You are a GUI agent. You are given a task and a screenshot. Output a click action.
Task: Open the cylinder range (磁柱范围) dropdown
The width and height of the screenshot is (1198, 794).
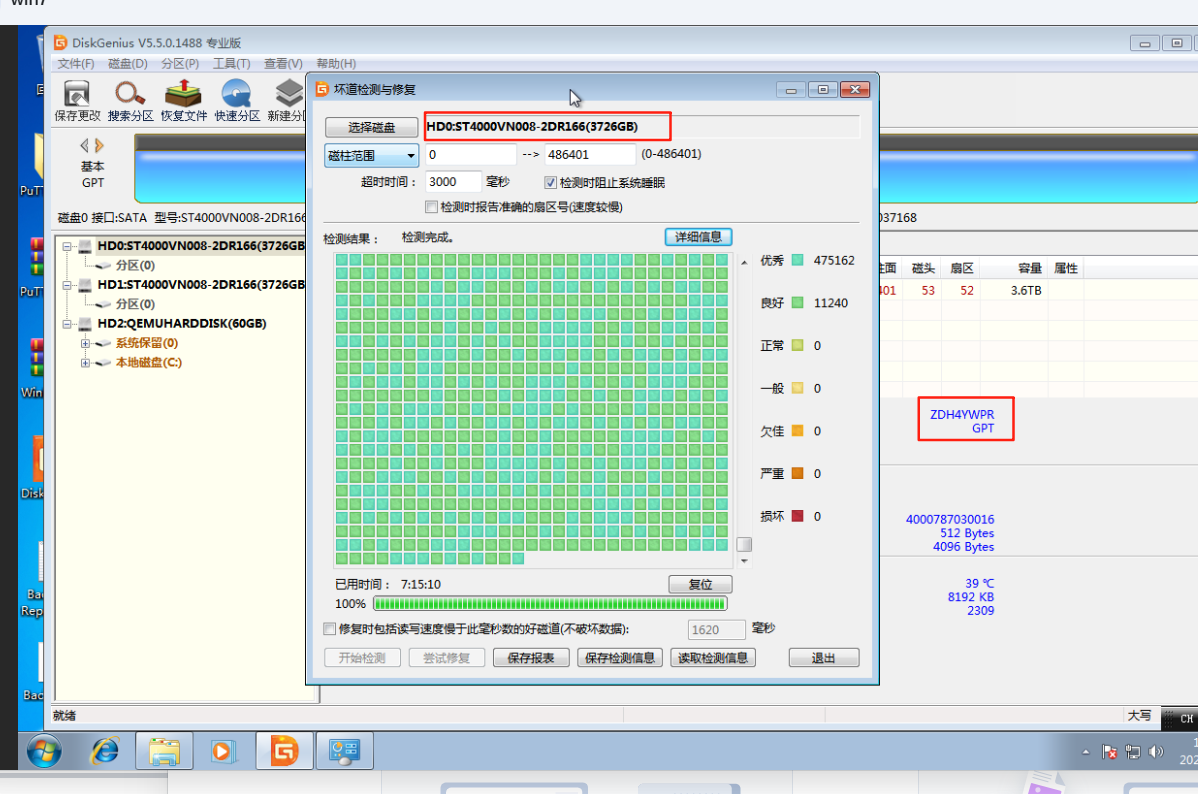click(371, 155)
